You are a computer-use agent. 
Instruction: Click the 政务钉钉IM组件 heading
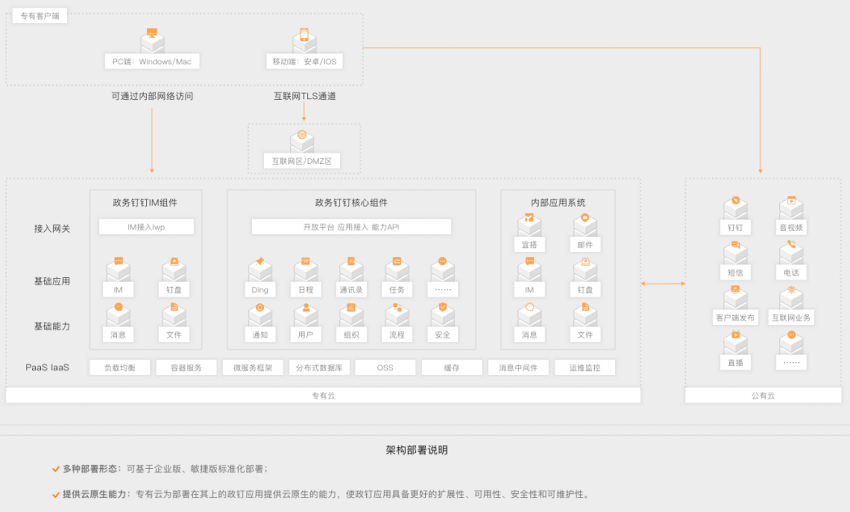click(145, 202)
